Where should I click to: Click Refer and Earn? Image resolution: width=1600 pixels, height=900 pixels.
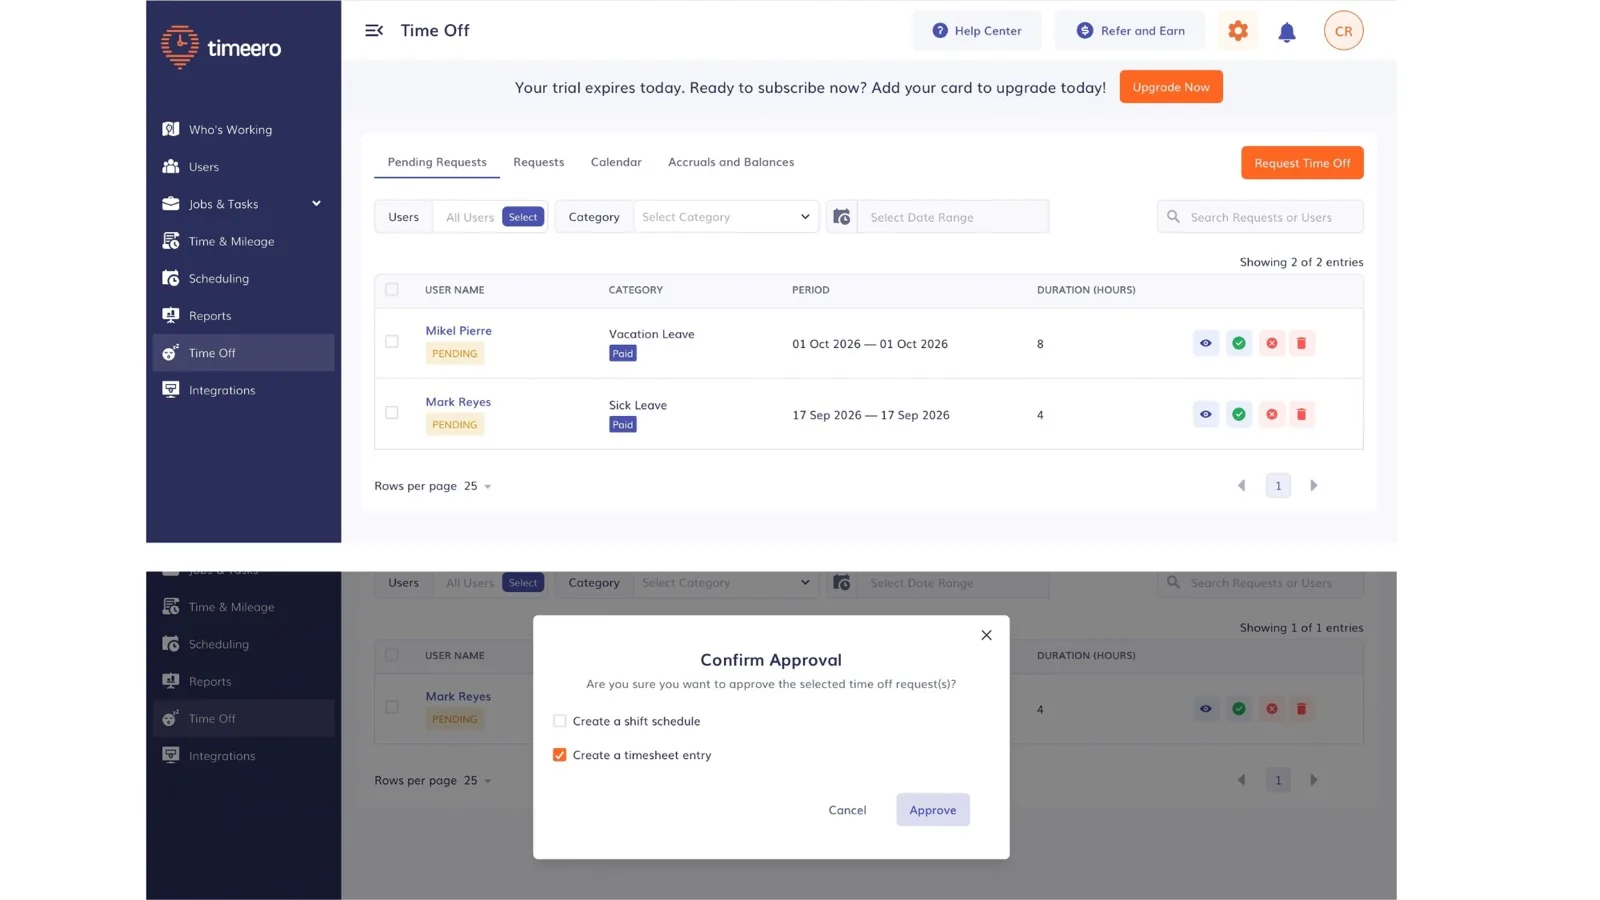click(1130, 31)
